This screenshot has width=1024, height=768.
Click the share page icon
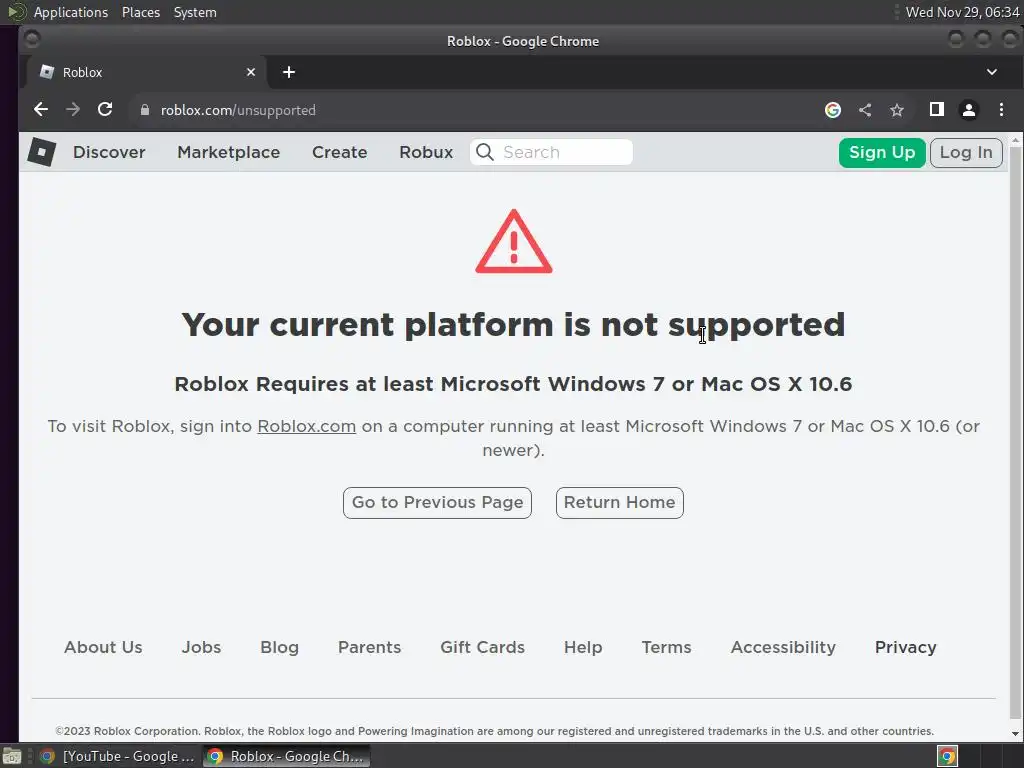[x=865, y=110]
